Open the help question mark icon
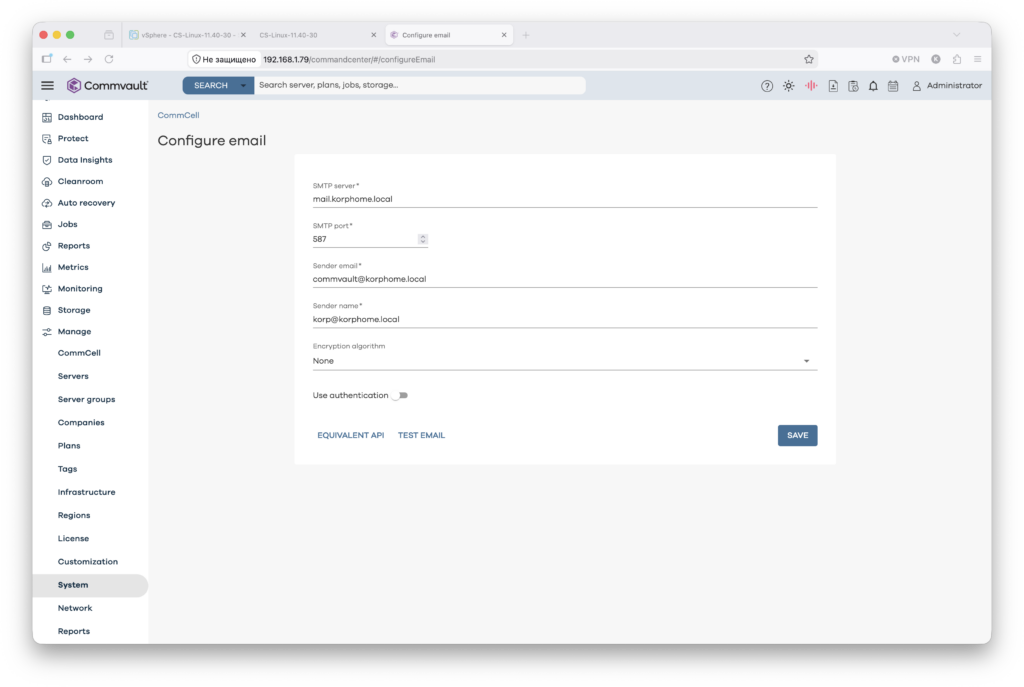This screenshot has height=687, width=1024. [767, 86]
